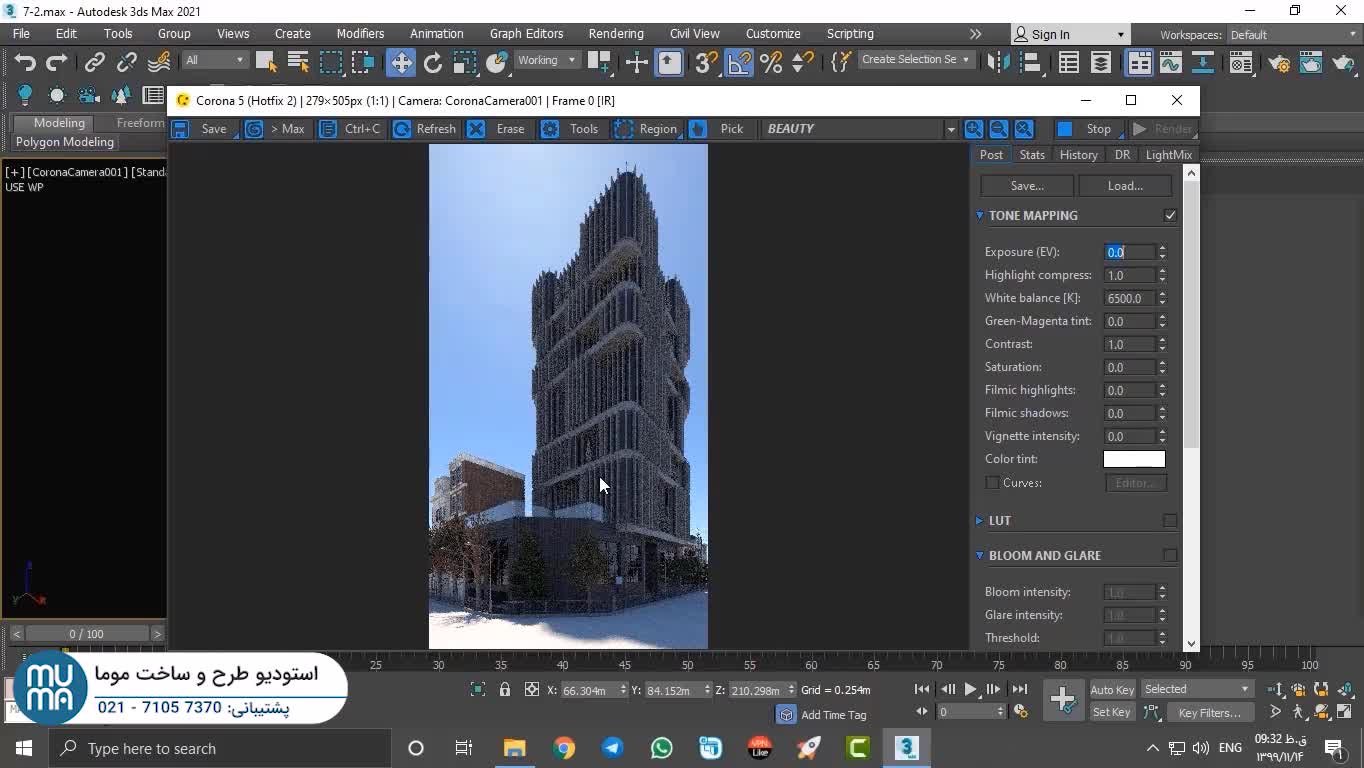Enable the LUT checkbox

pos(1170,521)
